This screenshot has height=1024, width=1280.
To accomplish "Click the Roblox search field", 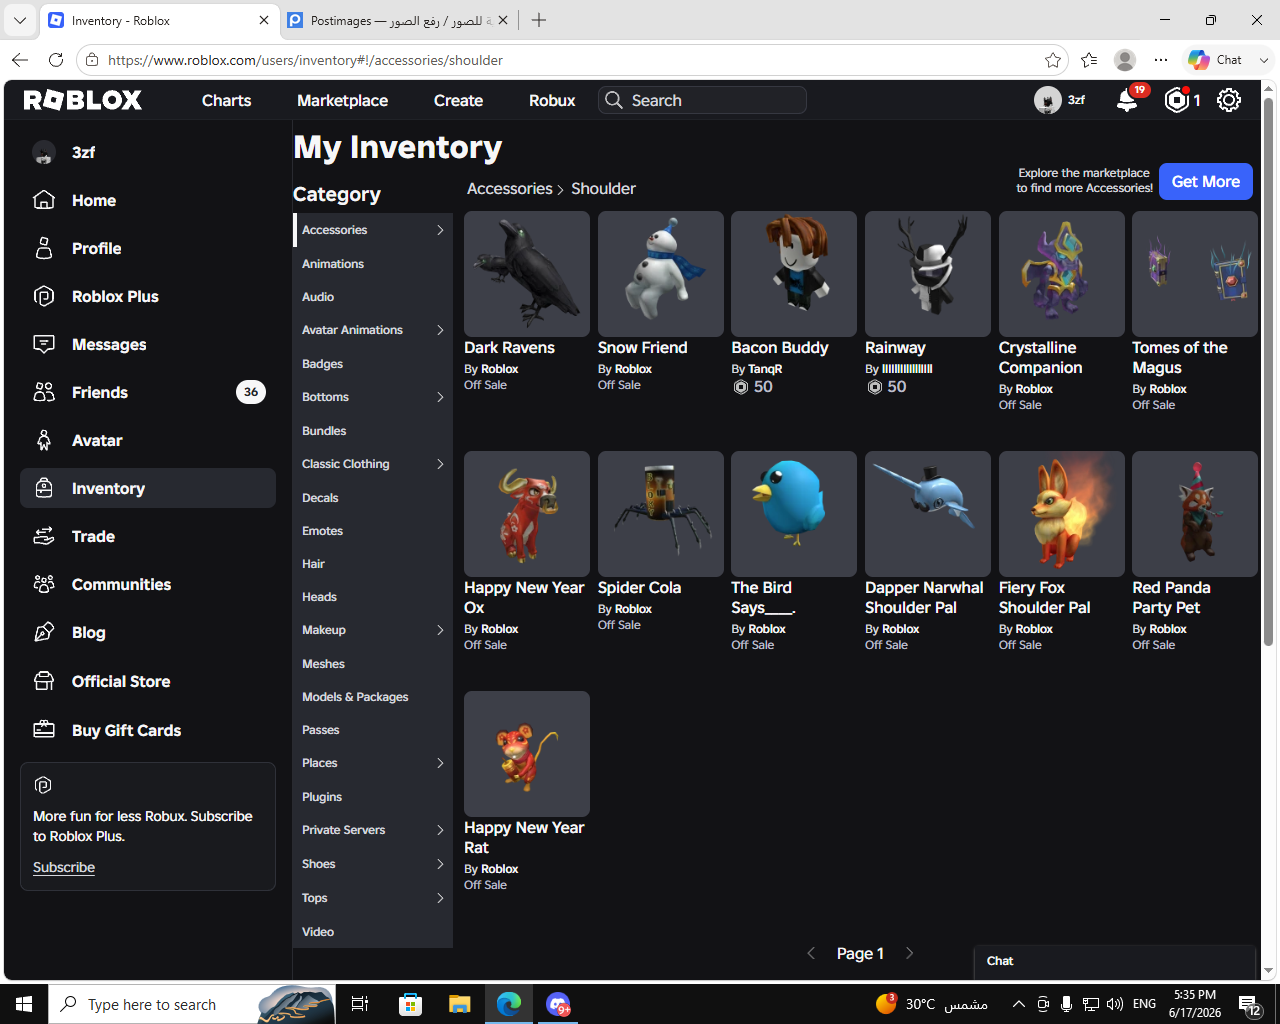I will click(702, 100).
